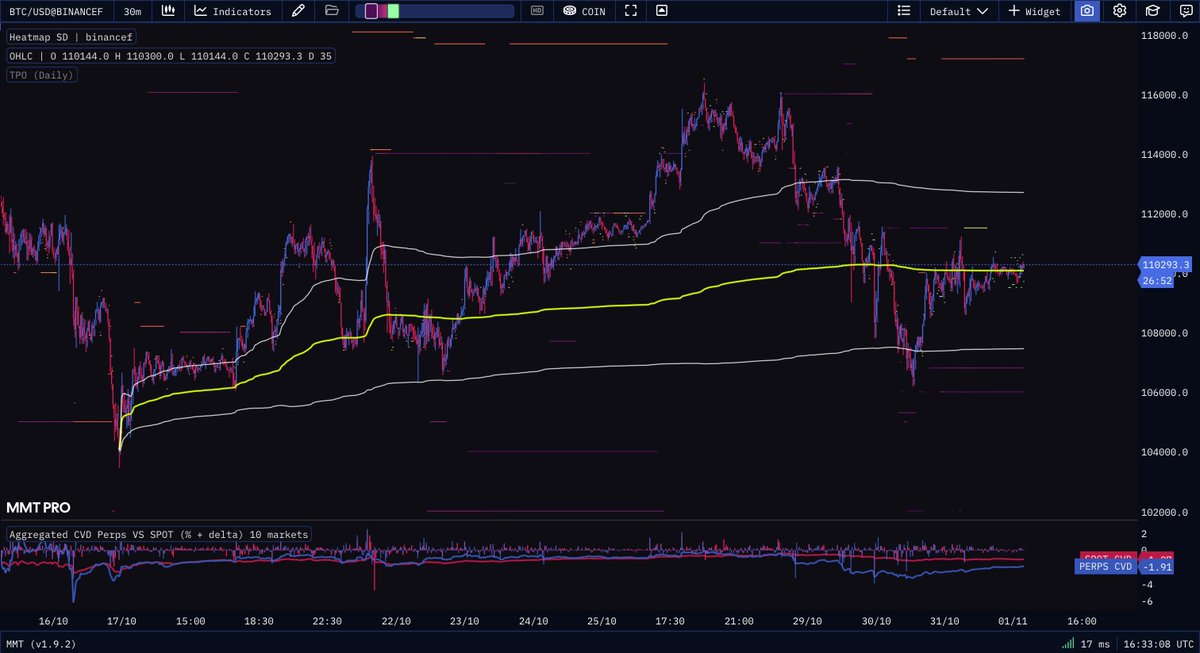Select the pencil drawing tool
Viewport: 1200px width, 653px height.
point(298,11)
